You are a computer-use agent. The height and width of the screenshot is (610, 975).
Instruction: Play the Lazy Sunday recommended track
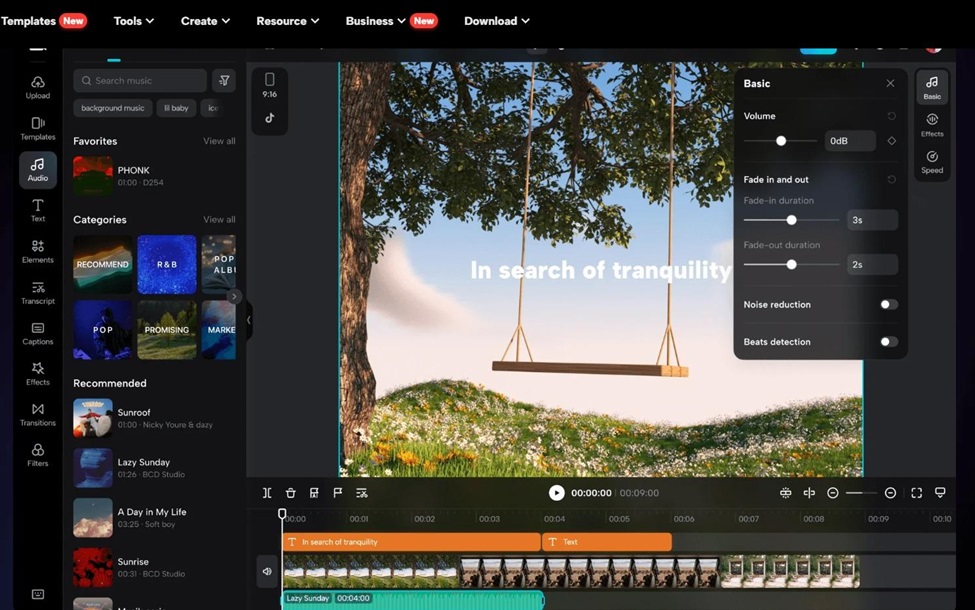click(93, 467)
